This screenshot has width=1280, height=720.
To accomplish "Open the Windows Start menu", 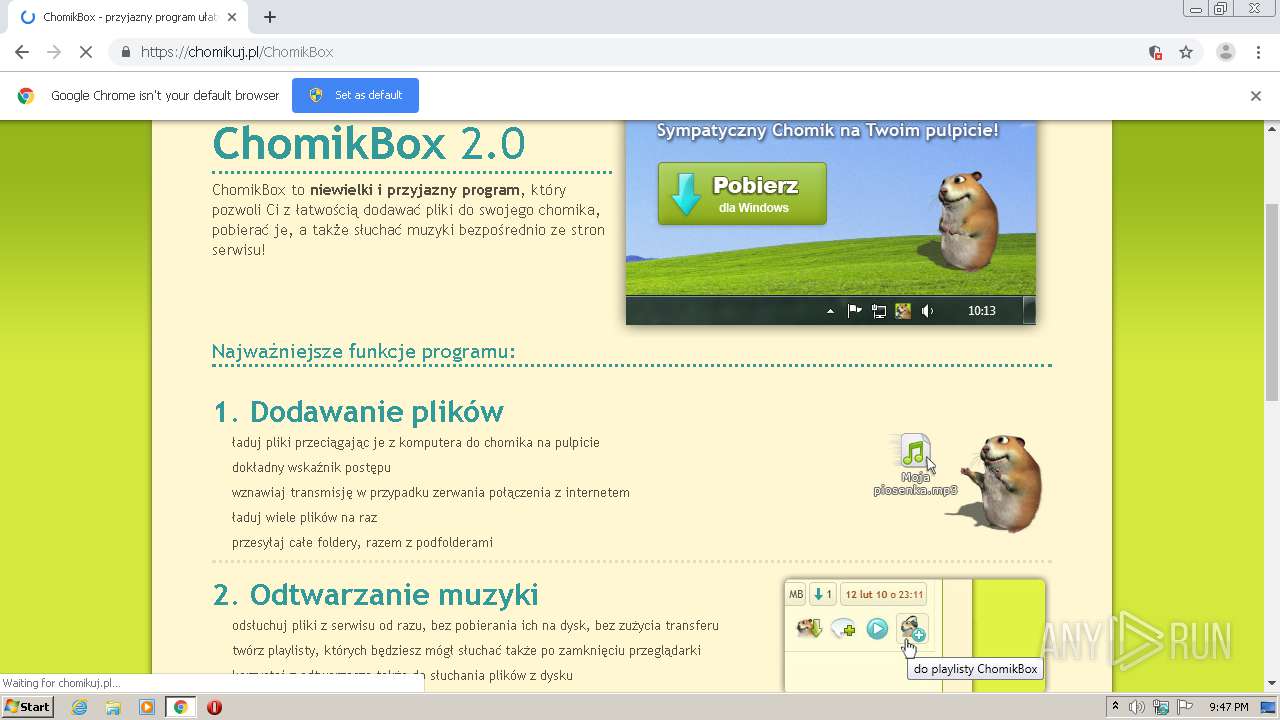I will click(27, 707).
